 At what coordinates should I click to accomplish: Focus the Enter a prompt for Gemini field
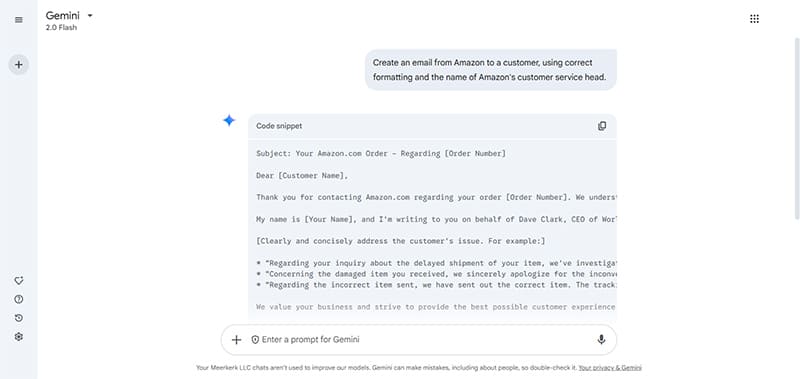click(418, 340)
